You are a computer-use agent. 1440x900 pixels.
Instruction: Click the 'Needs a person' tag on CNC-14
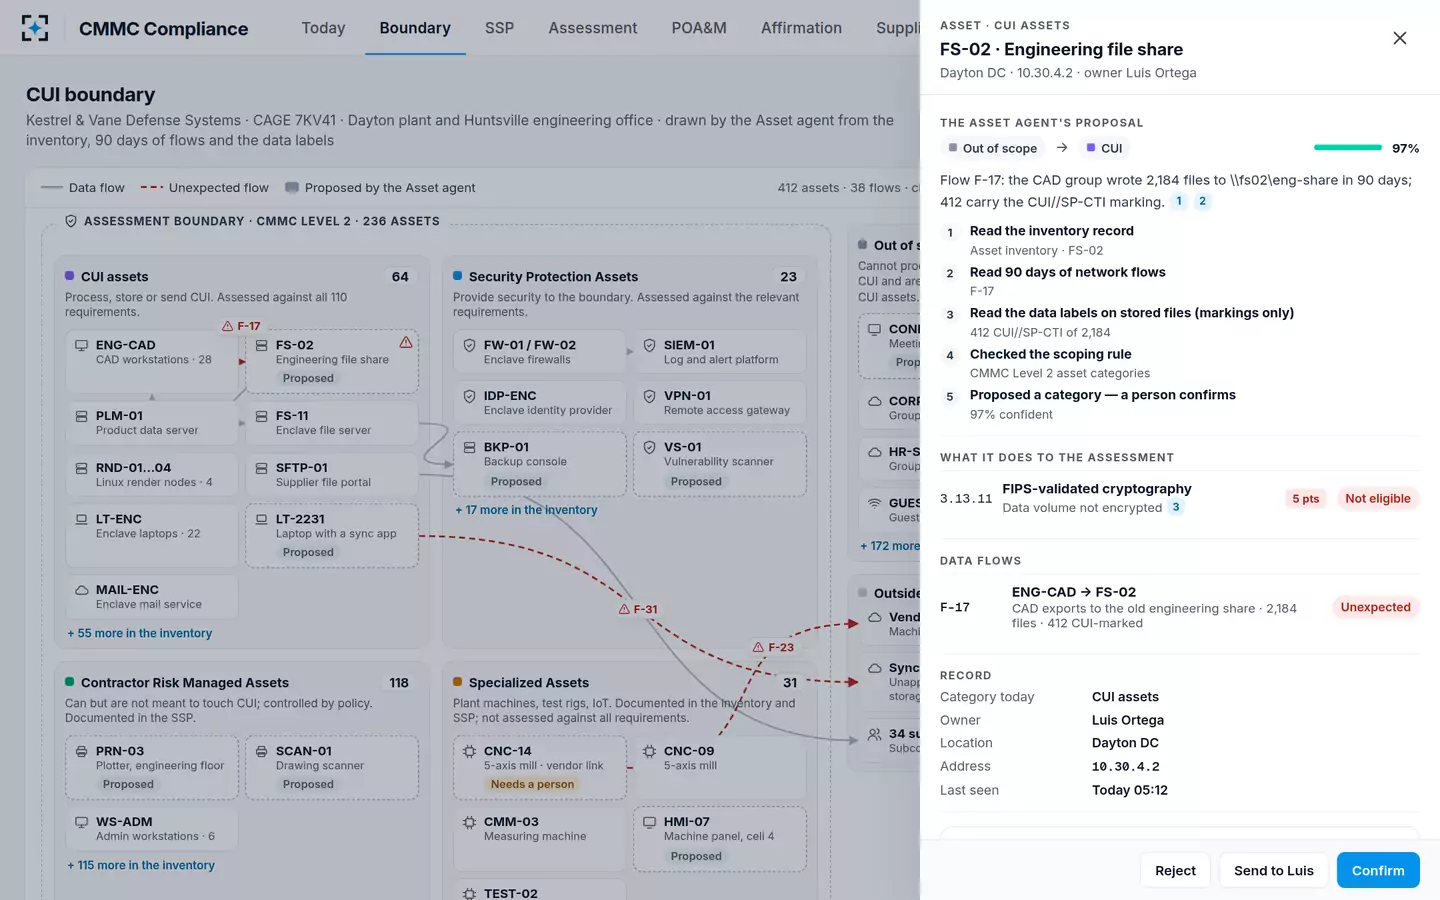[x=532, y=784]
